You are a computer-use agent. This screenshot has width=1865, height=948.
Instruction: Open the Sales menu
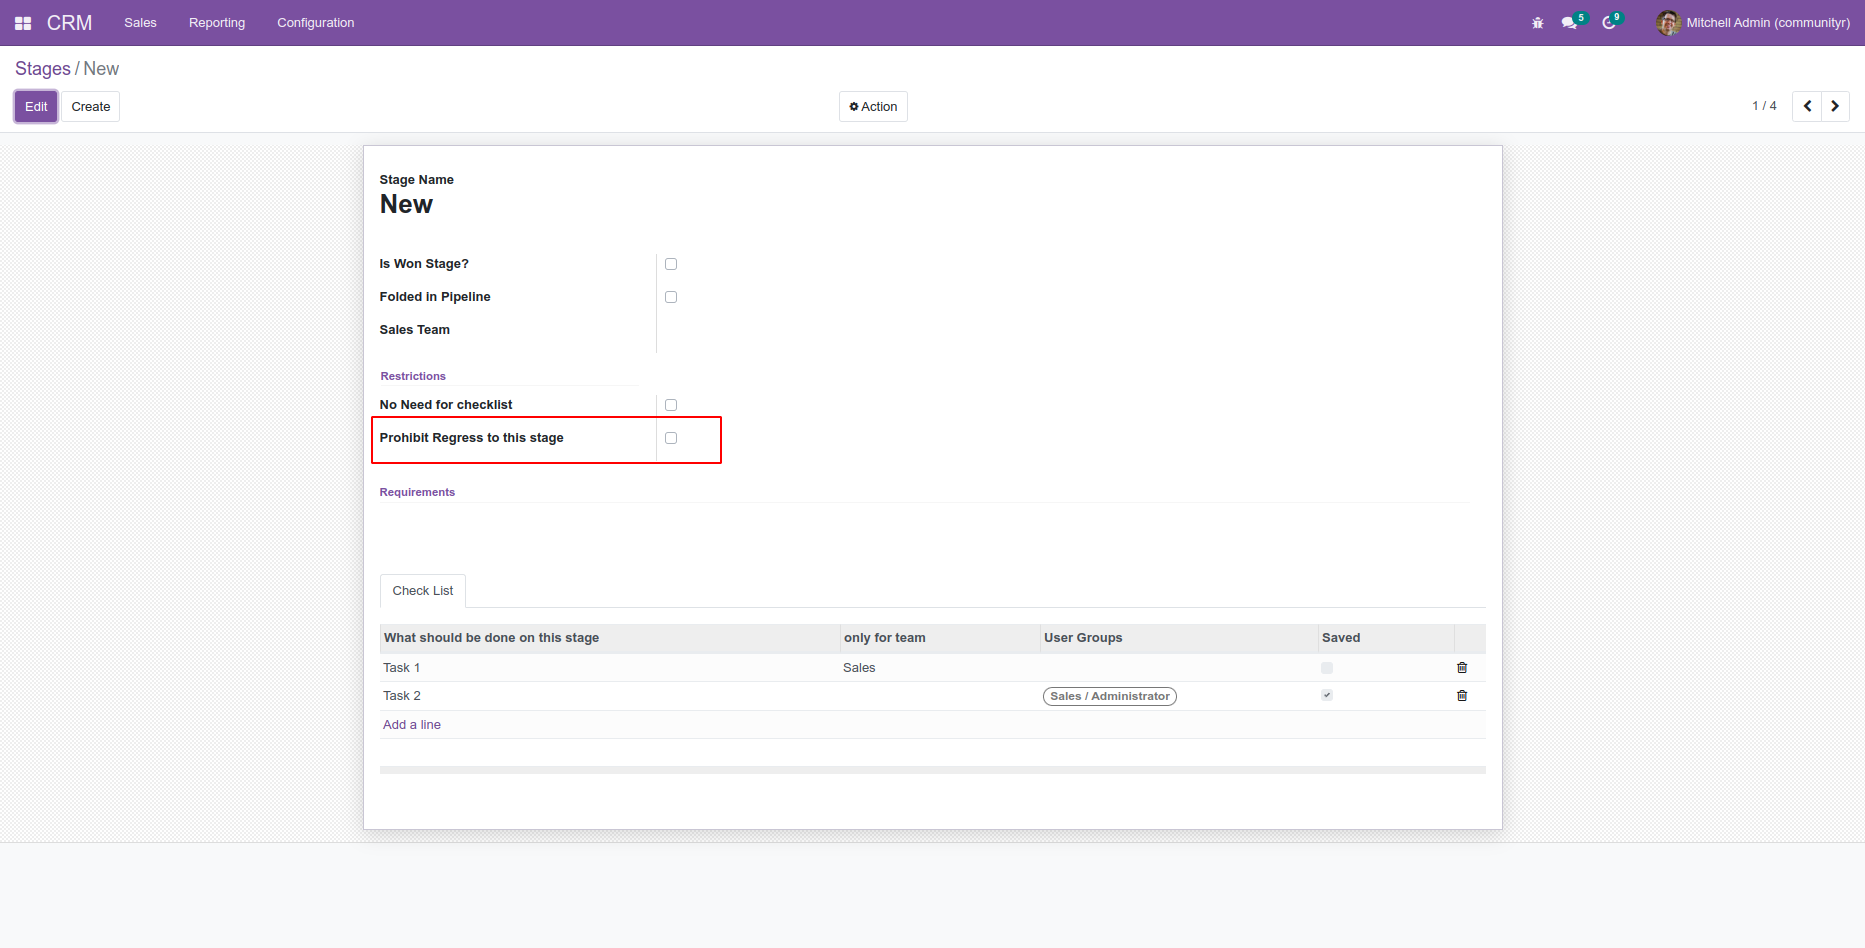point(140,23)
